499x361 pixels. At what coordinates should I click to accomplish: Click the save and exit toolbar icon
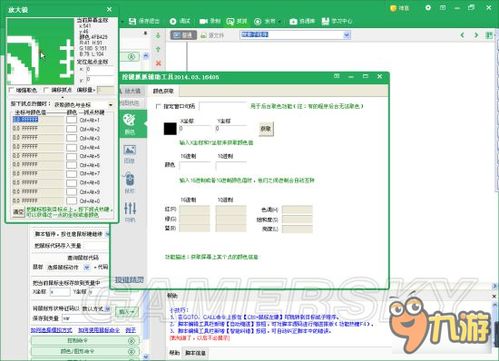[133, 21]
